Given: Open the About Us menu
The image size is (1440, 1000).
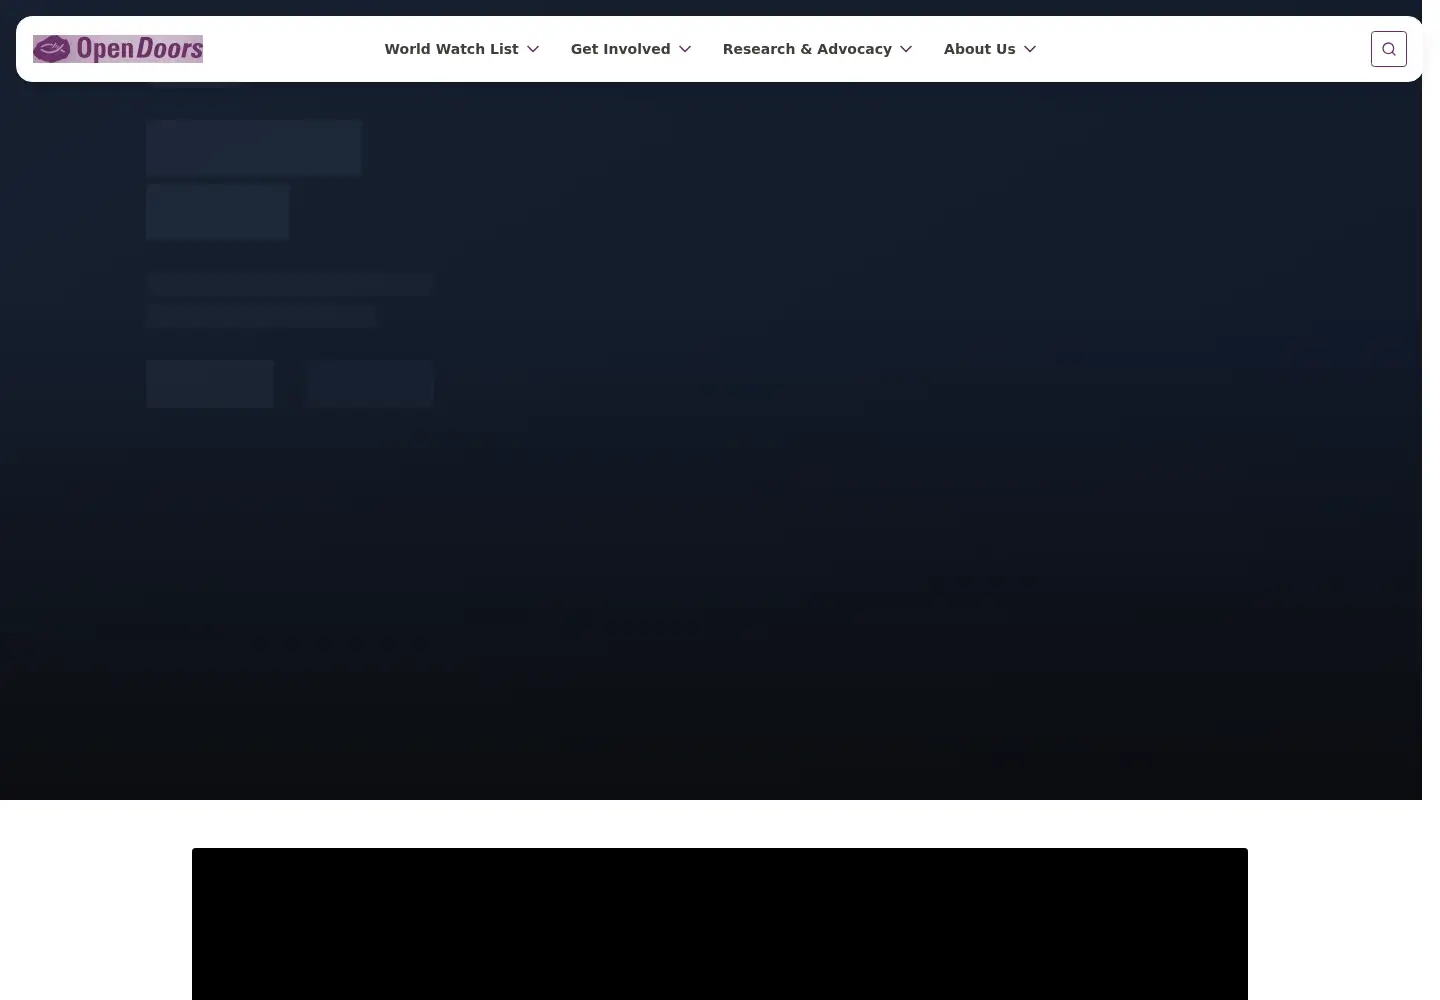Looking at the screenshot, I should 990,49.
